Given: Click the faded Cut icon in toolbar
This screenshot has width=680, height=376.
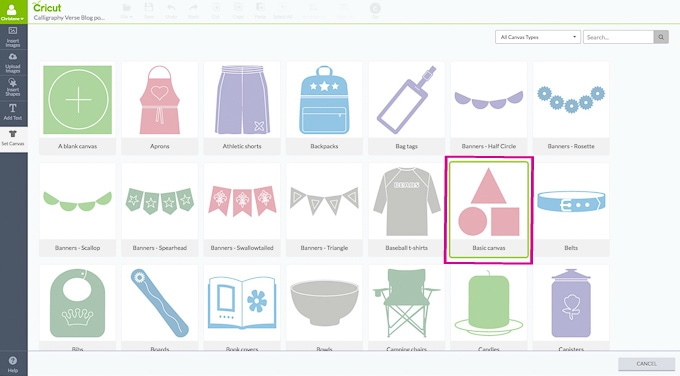Looking at the screenshot, I should 216,11.
